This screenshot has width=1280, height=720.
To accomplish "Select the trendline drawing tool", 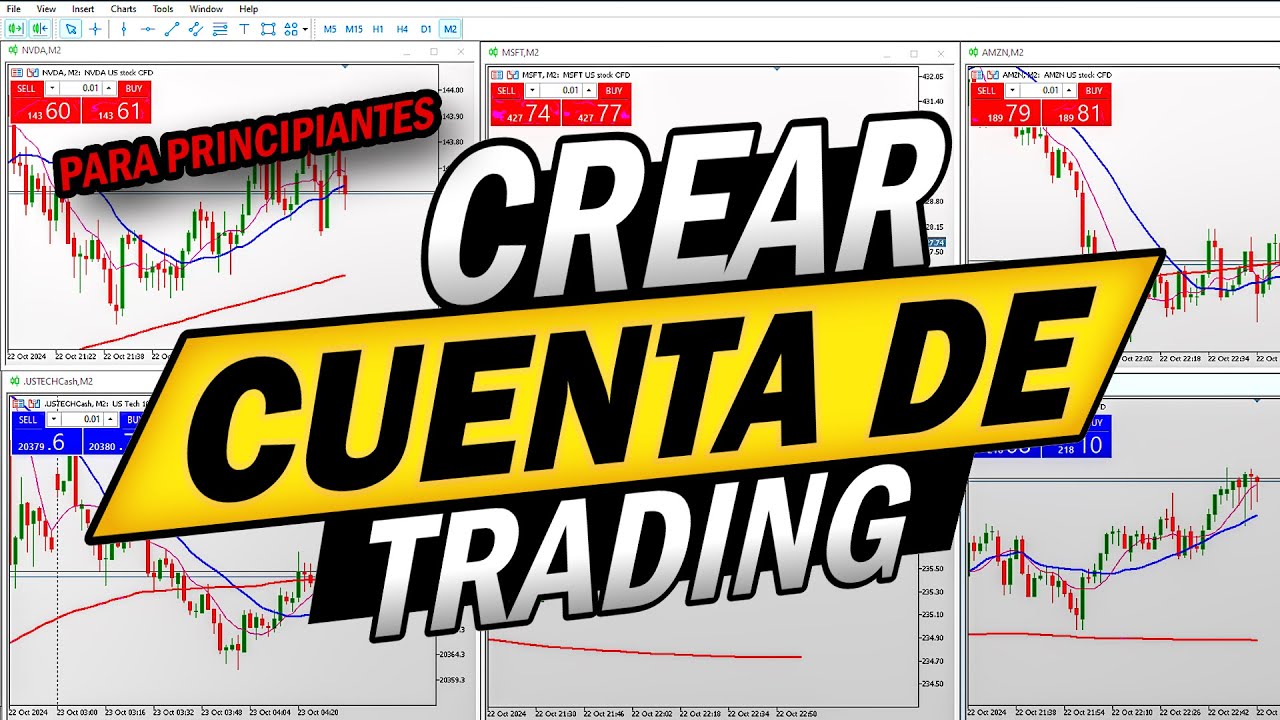I will click(x=172, y=29).
